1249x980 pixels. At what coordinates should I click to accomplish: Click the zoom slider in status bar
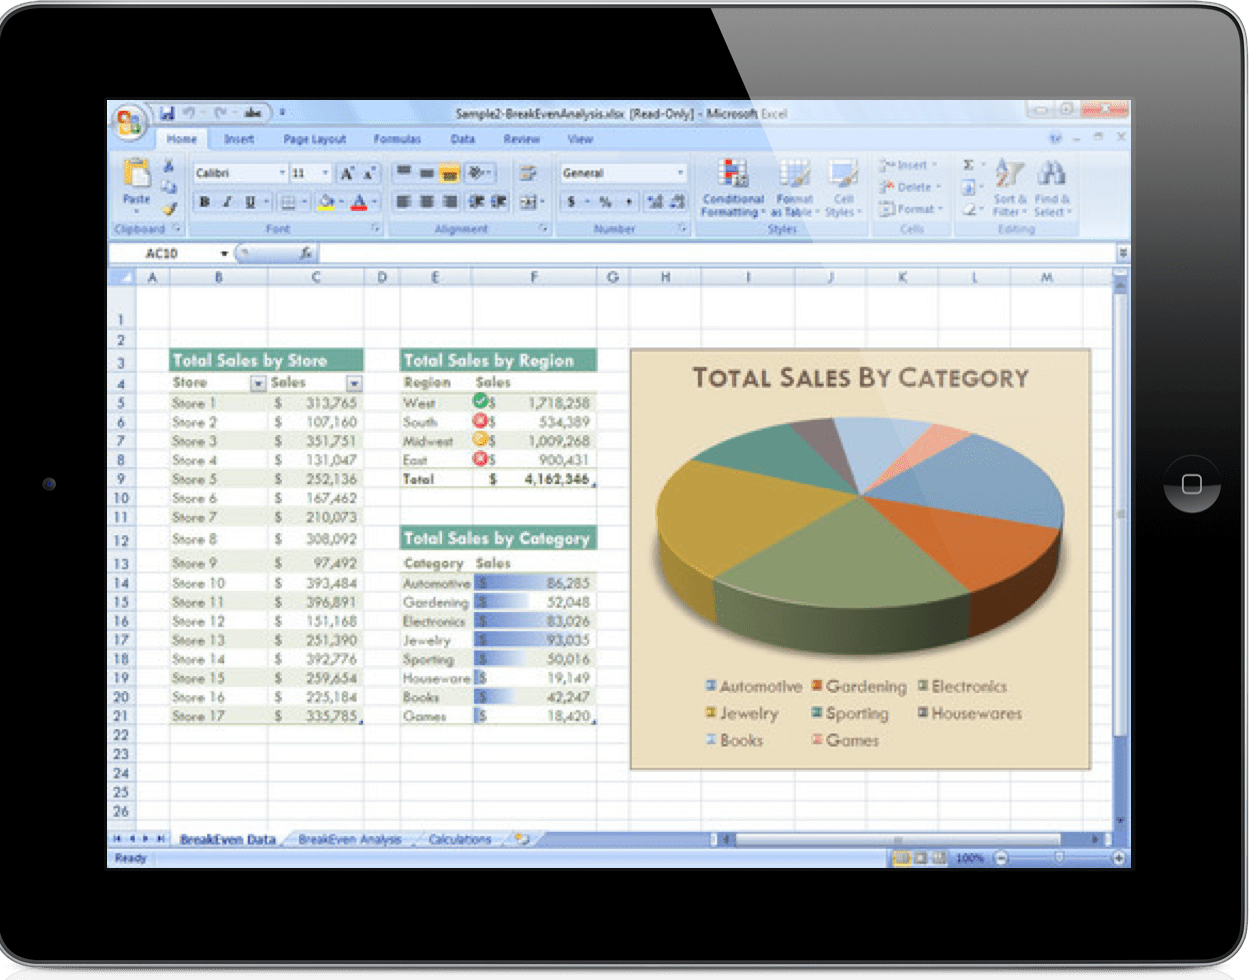pos(1058,858)
